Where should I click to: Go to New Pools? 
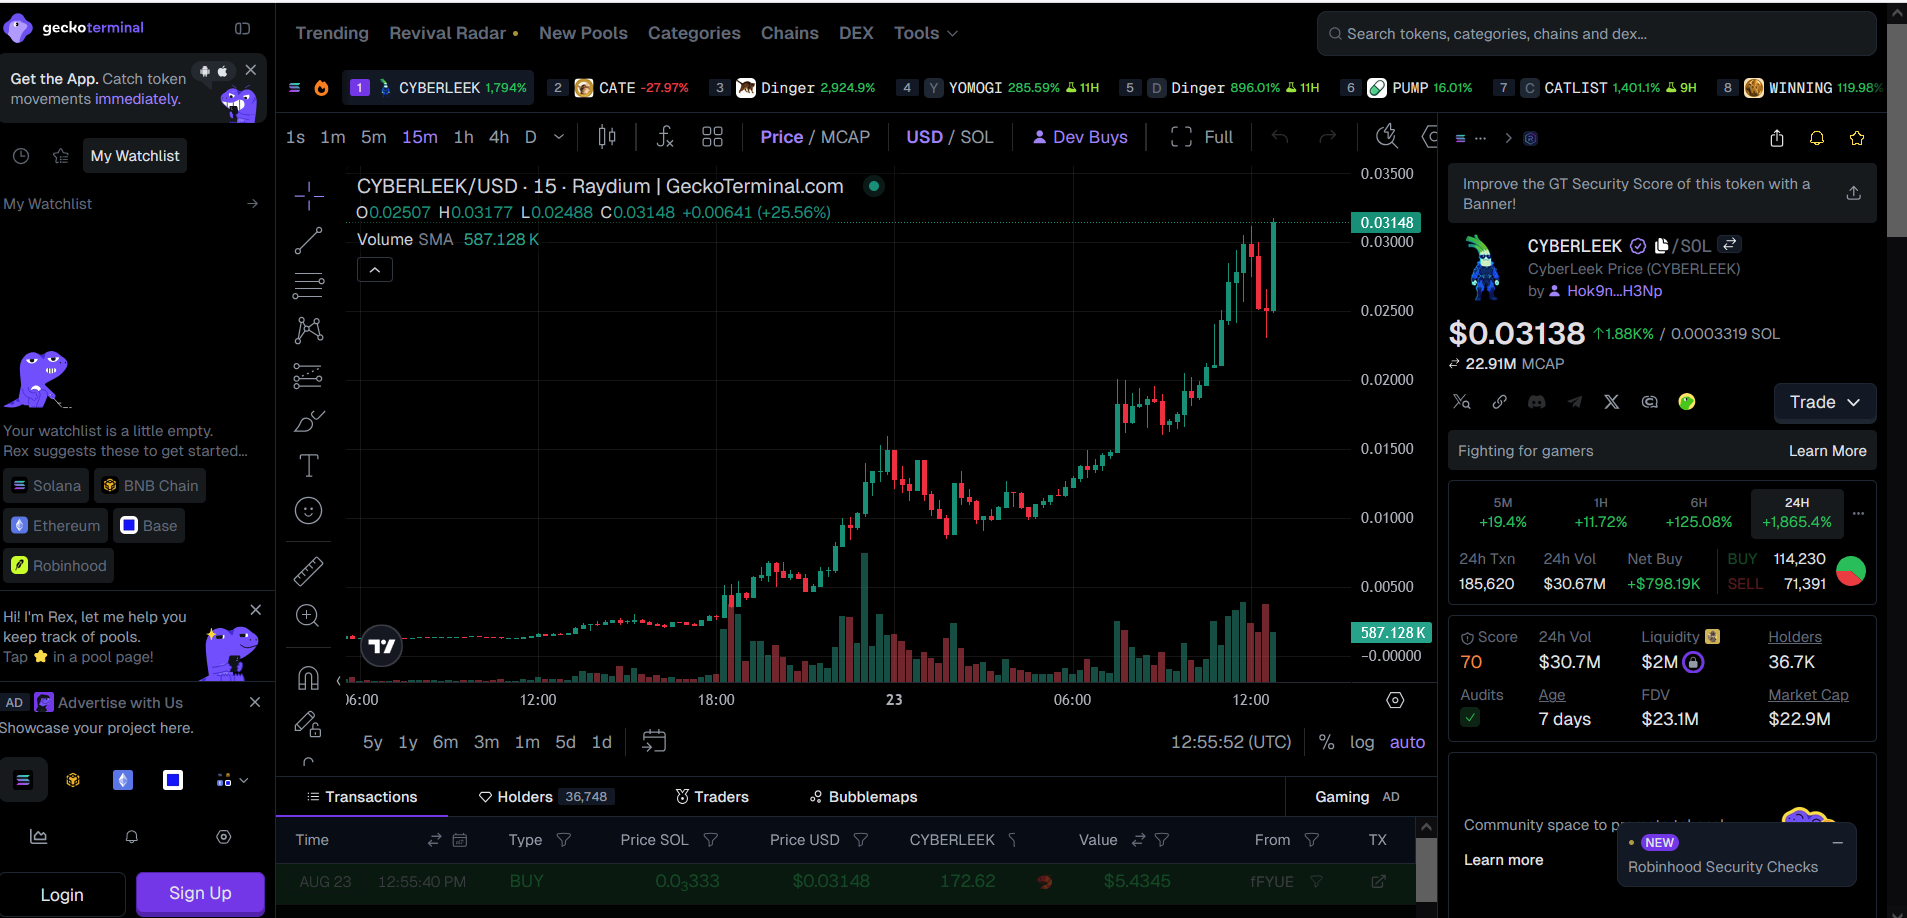tap(583, 33)
